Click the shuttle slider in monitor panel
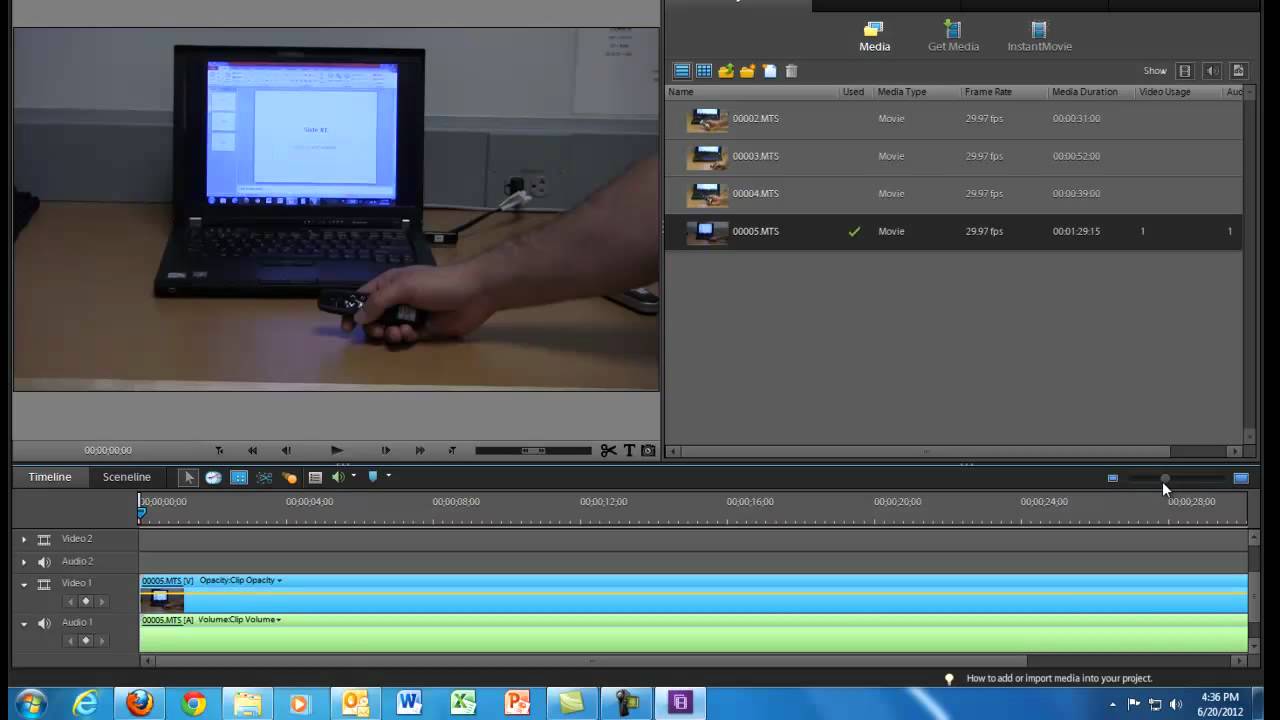 [533, 451]
